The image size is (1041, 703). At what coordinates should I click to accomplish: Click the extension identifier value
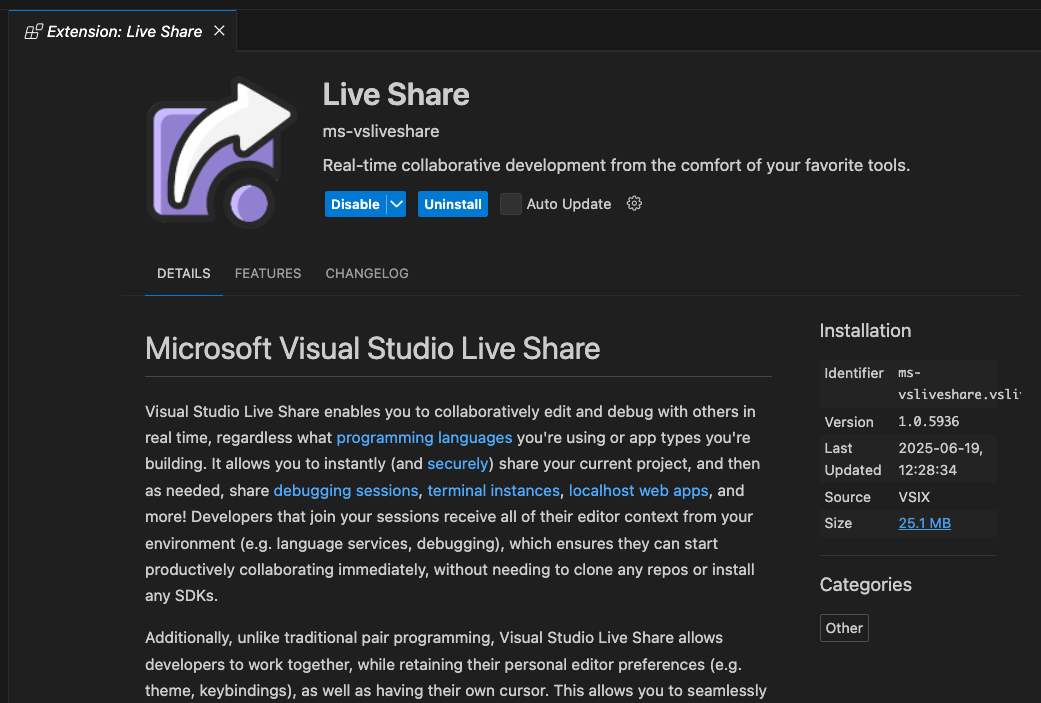click(x=959, y=384)
